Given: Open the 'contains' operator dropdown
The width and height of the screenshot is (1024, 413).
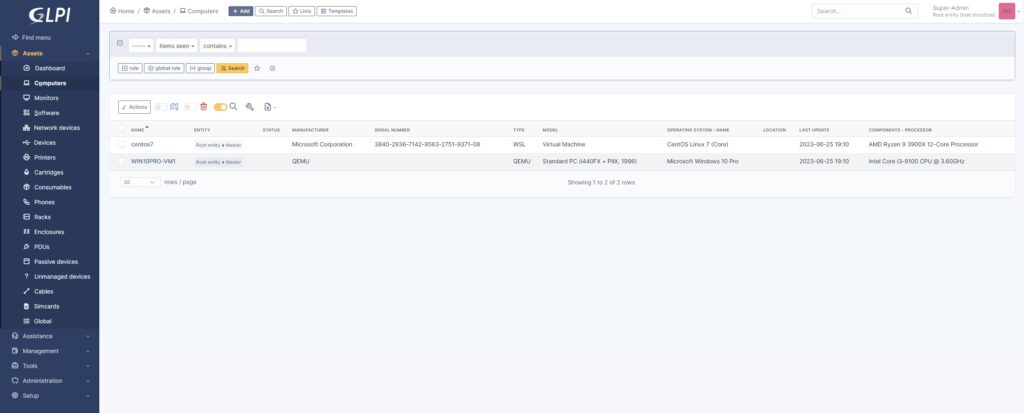Looking at the screenshot, I should pyautogui.click(x=218, y=46).
